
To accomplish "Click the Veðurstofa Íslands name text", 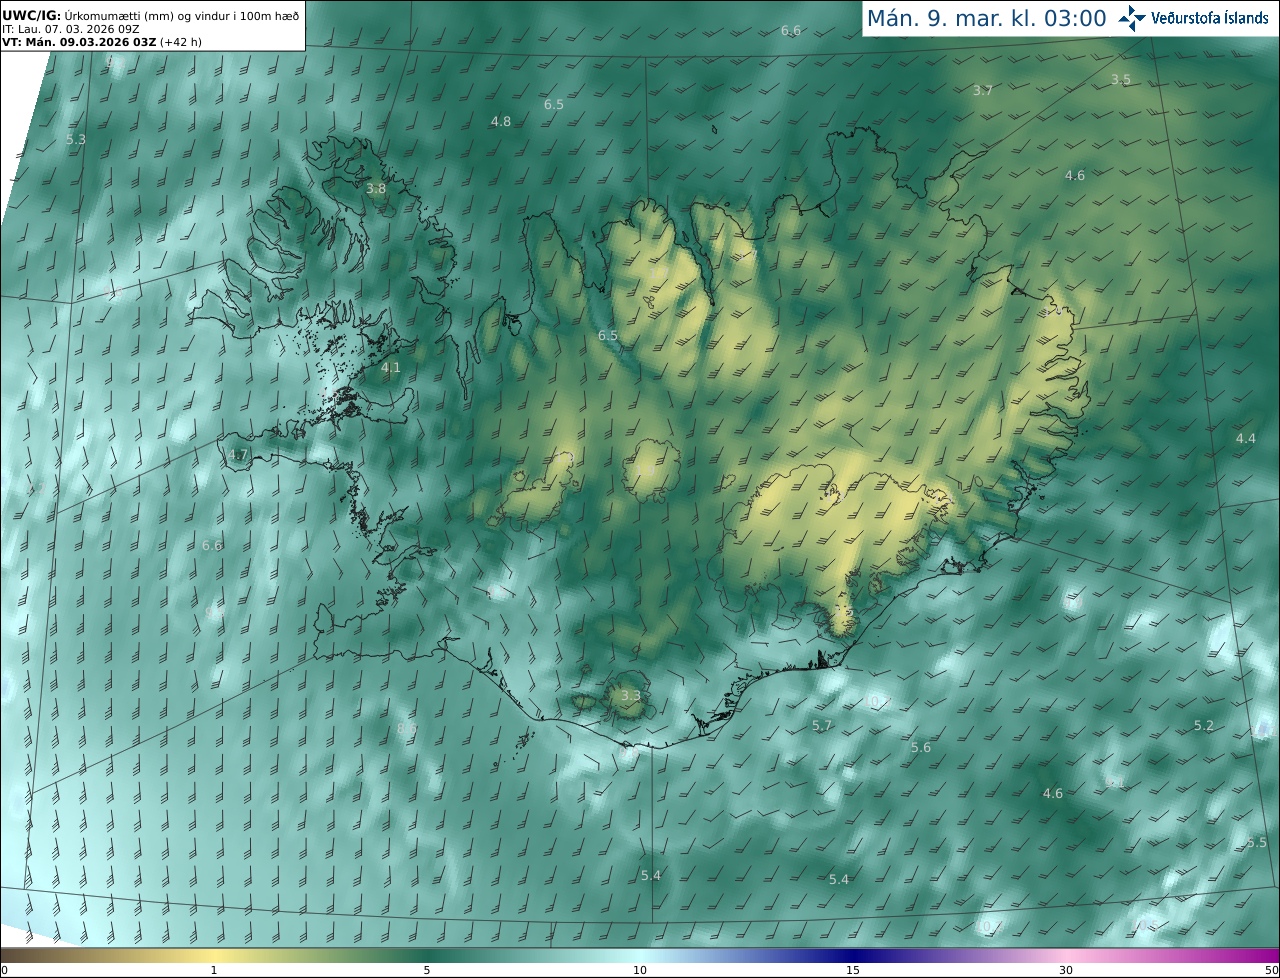I will click(1210, 18).
